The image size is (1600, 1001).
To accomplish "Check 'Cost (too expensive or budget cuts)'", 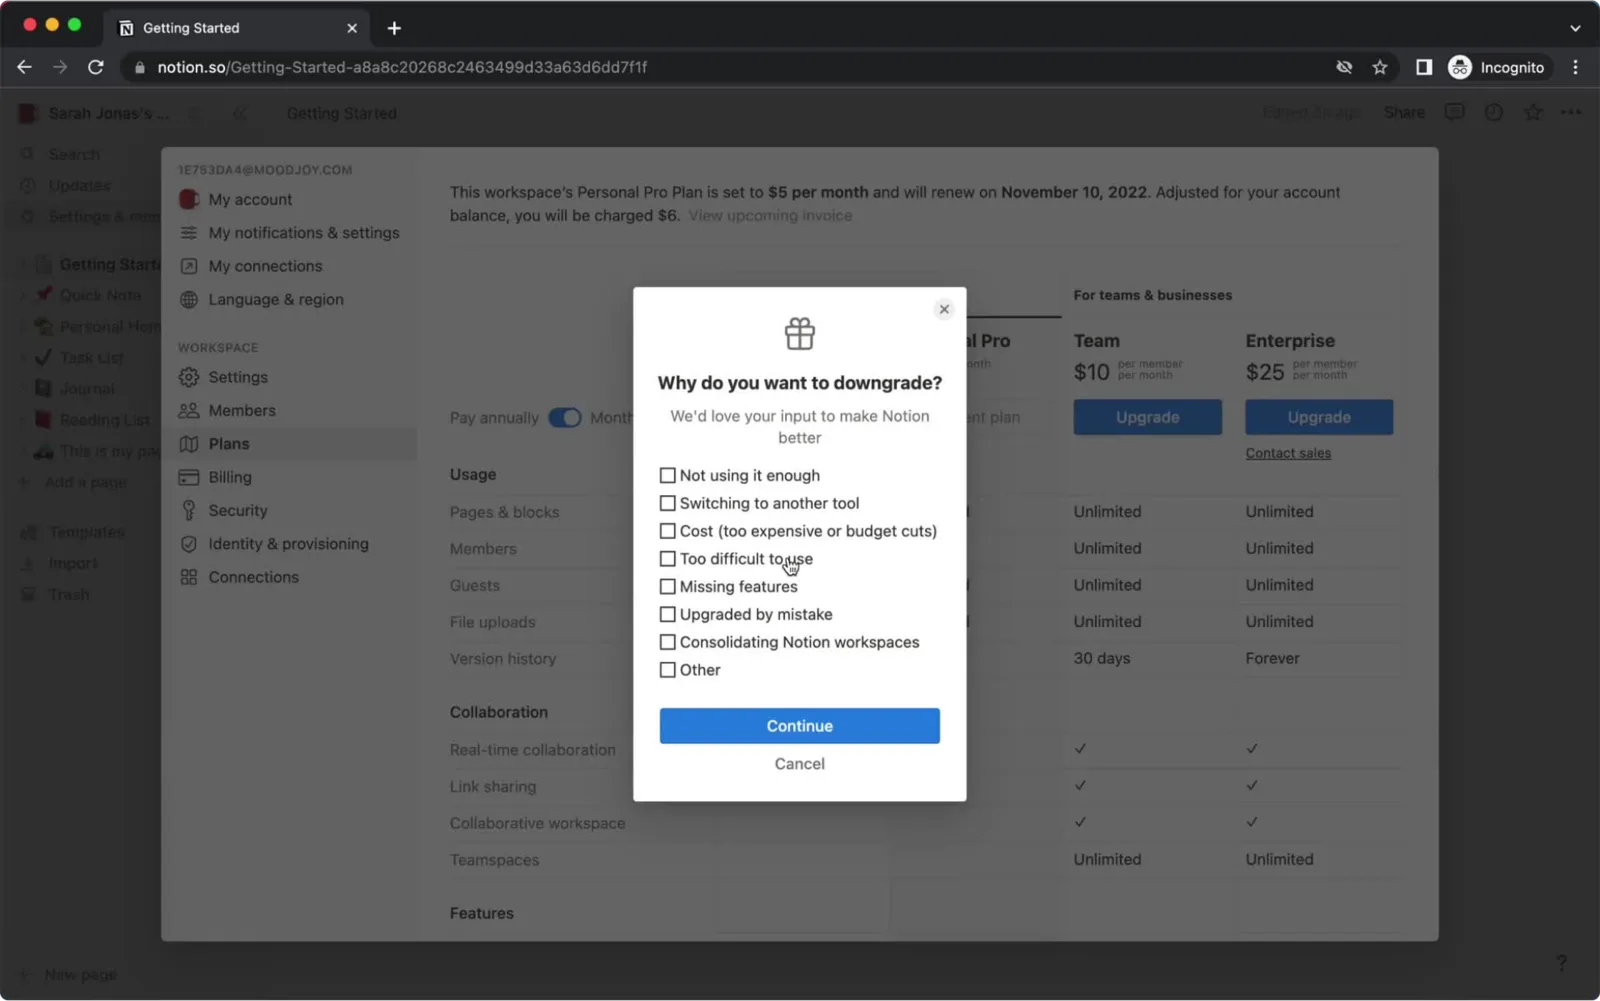I will tap(667, 531).
